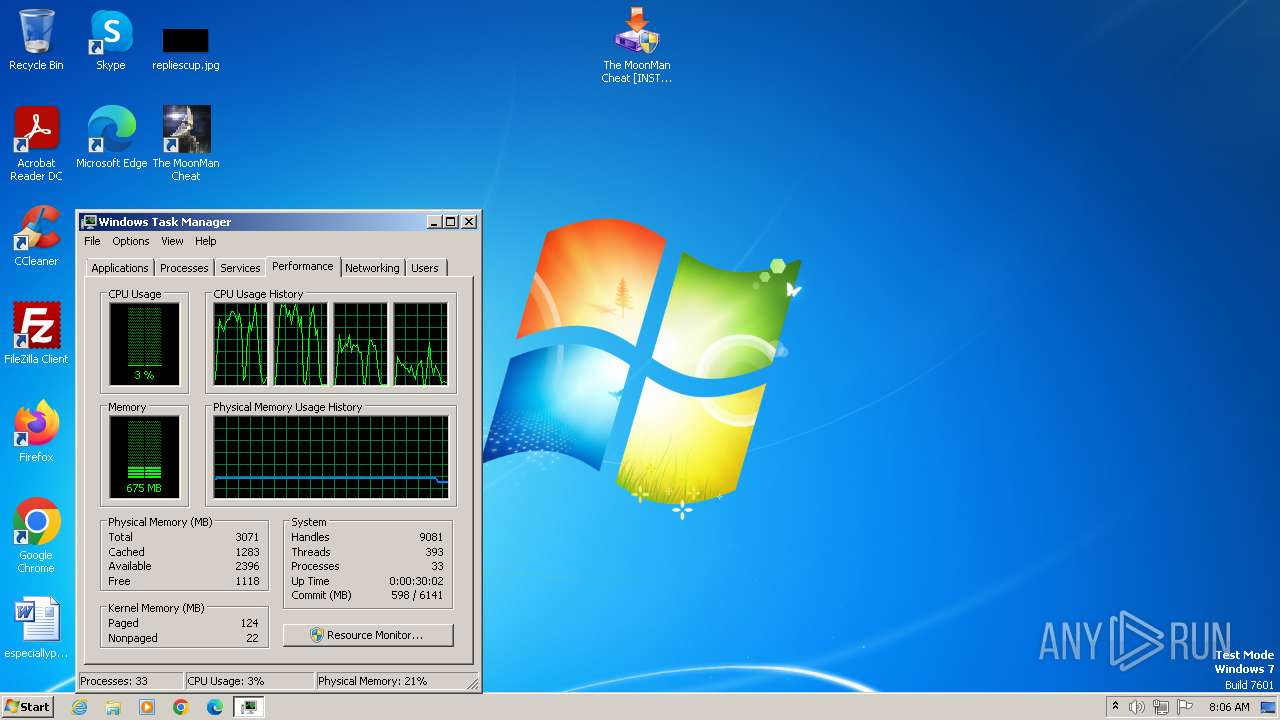Open the Options menu
The height and width of the screenshot is (720, 1280).
tap(131, 241)
